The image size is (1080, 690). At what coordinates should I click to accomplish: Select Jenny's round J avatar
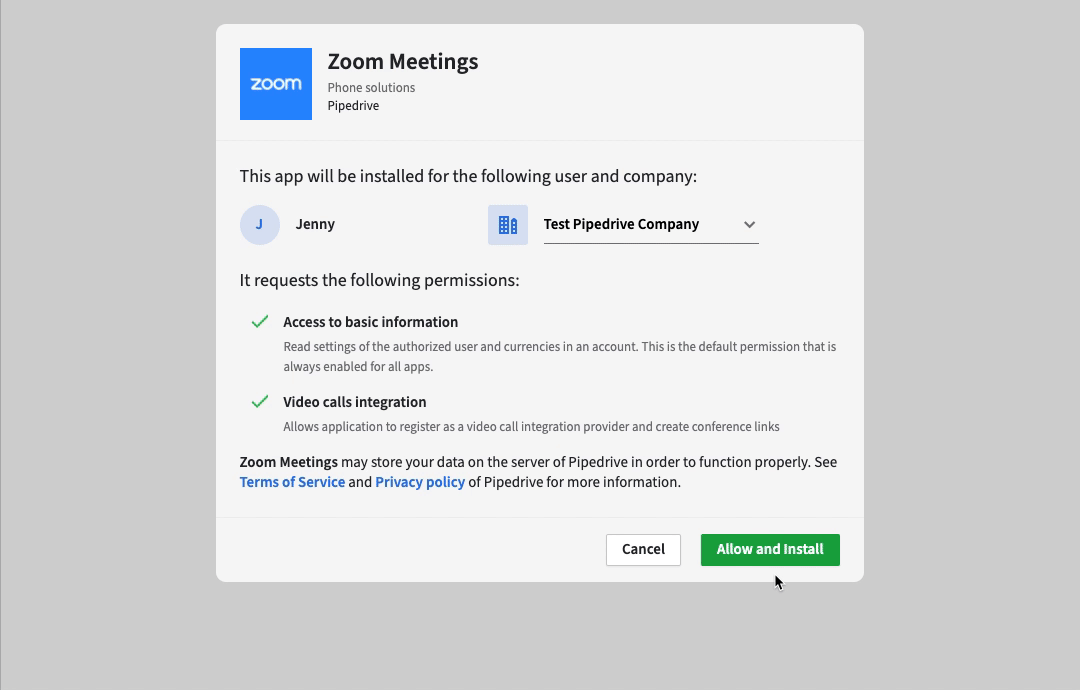[x=260, y=224]
